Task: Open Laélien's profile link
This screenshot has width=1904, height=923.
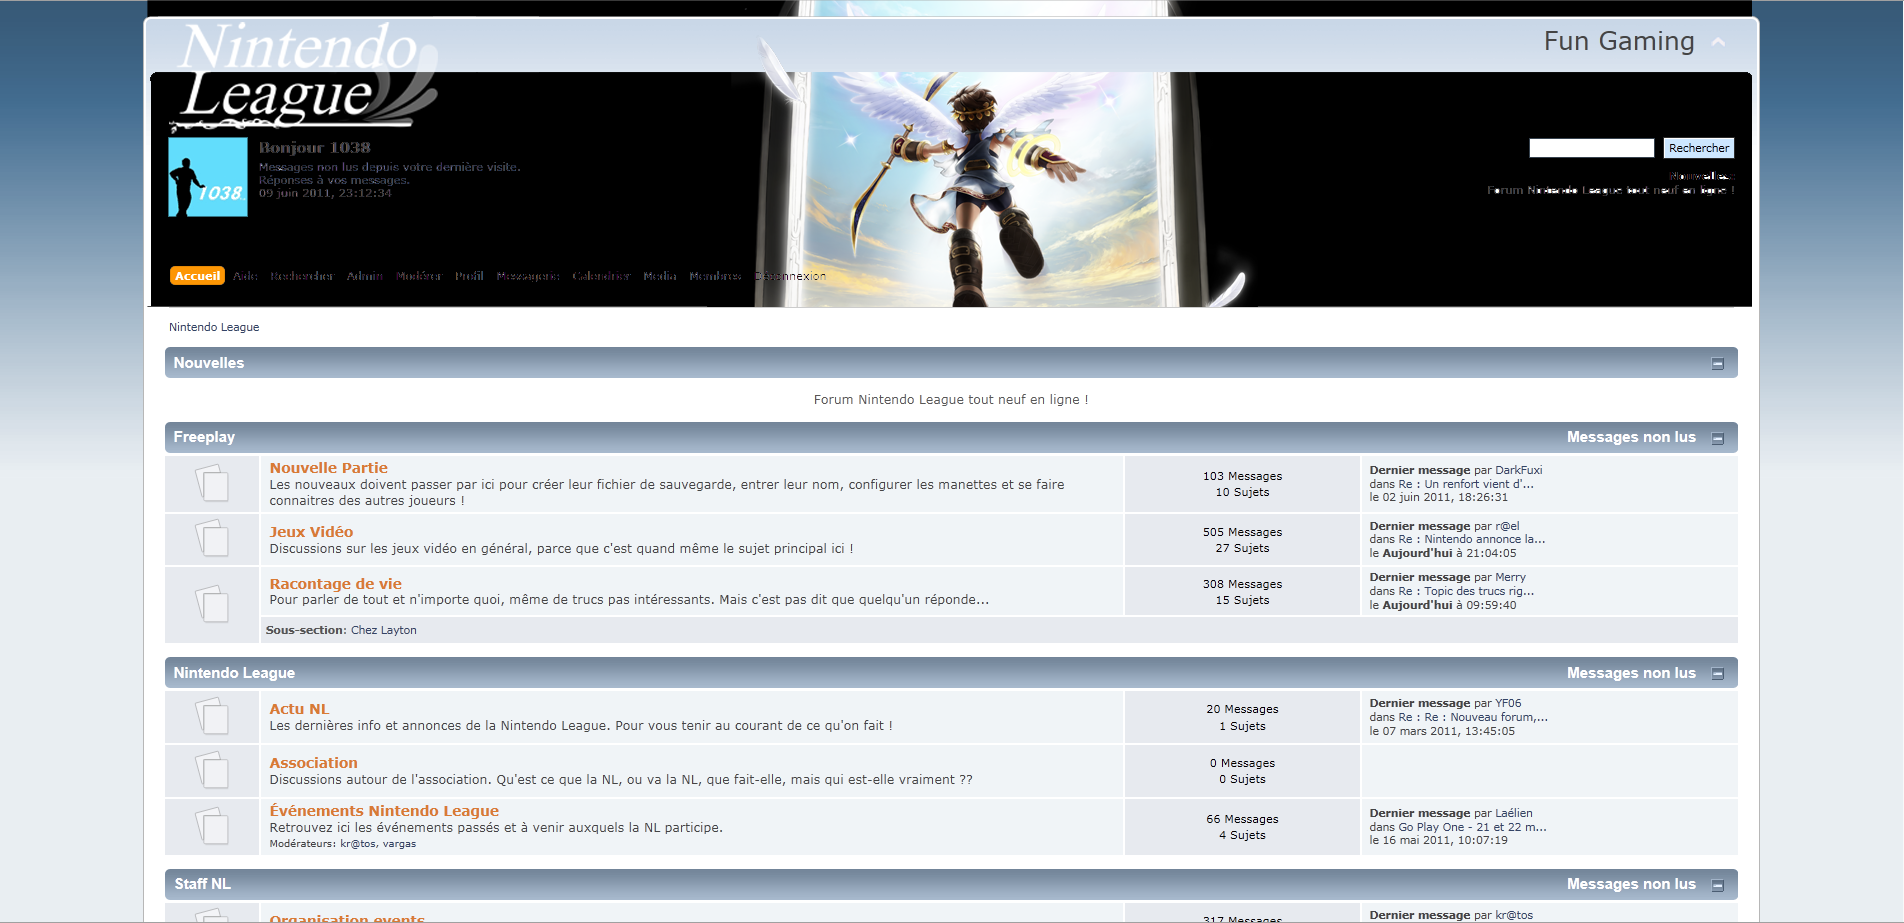Action: tap(1513, 813)
